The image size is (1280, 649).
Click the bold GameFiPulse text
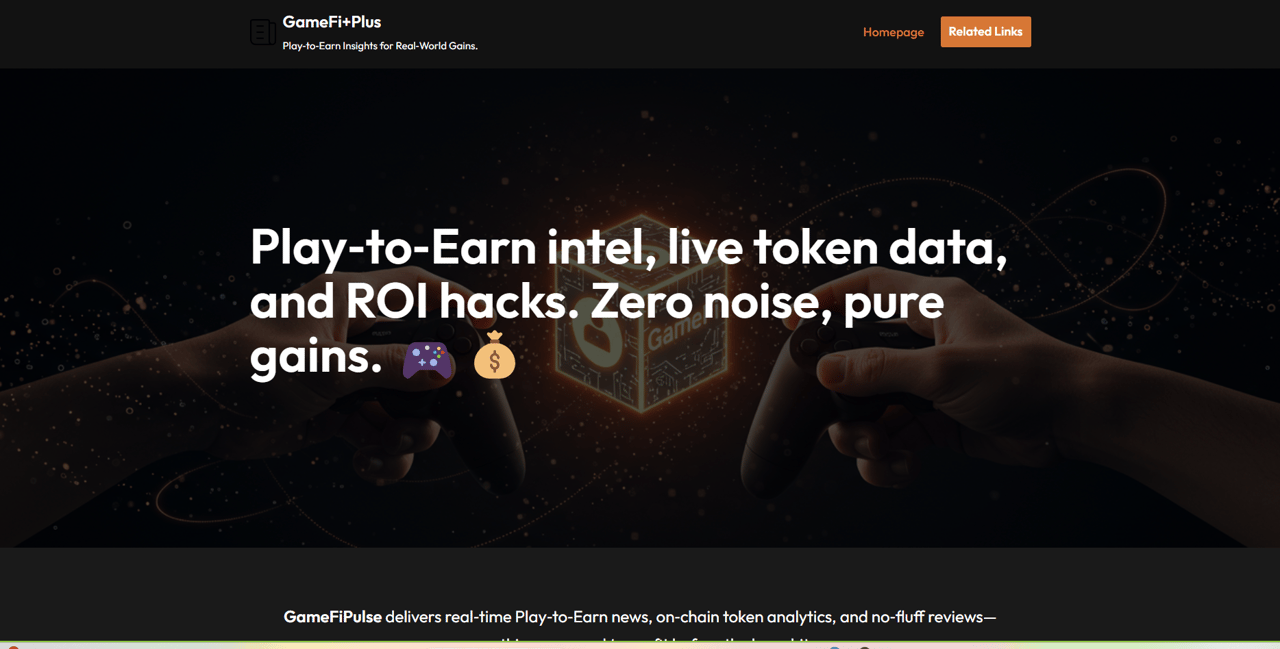point(332,617)
